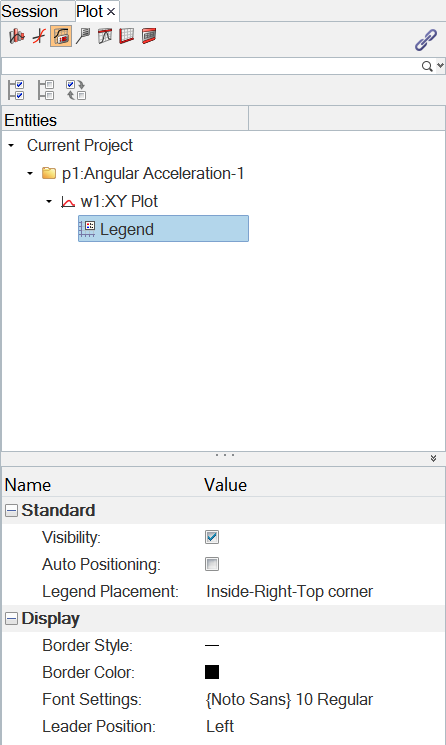The image size is (446, 745).
Task: Click the 'Leader Position:' property label
Action: click(x=99, y=726)
